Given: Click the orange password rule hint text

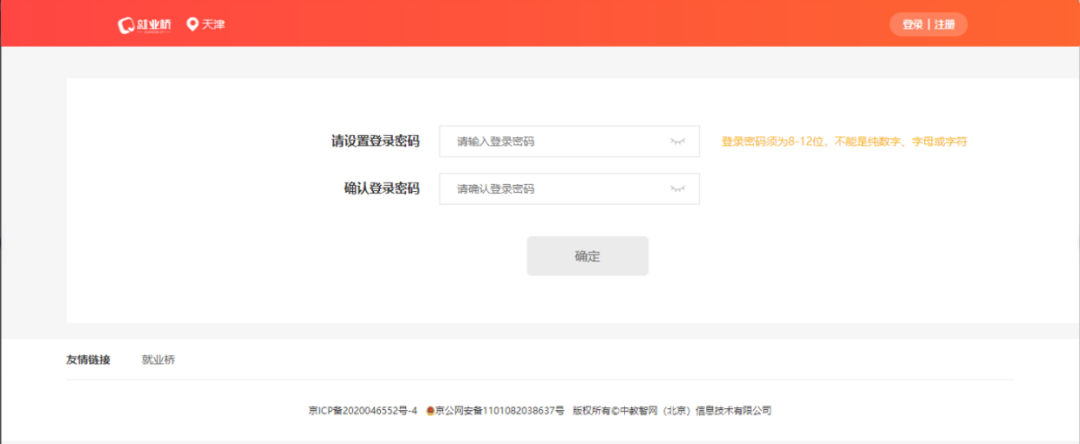Looking at the screenshot, I should coord(844,142).
